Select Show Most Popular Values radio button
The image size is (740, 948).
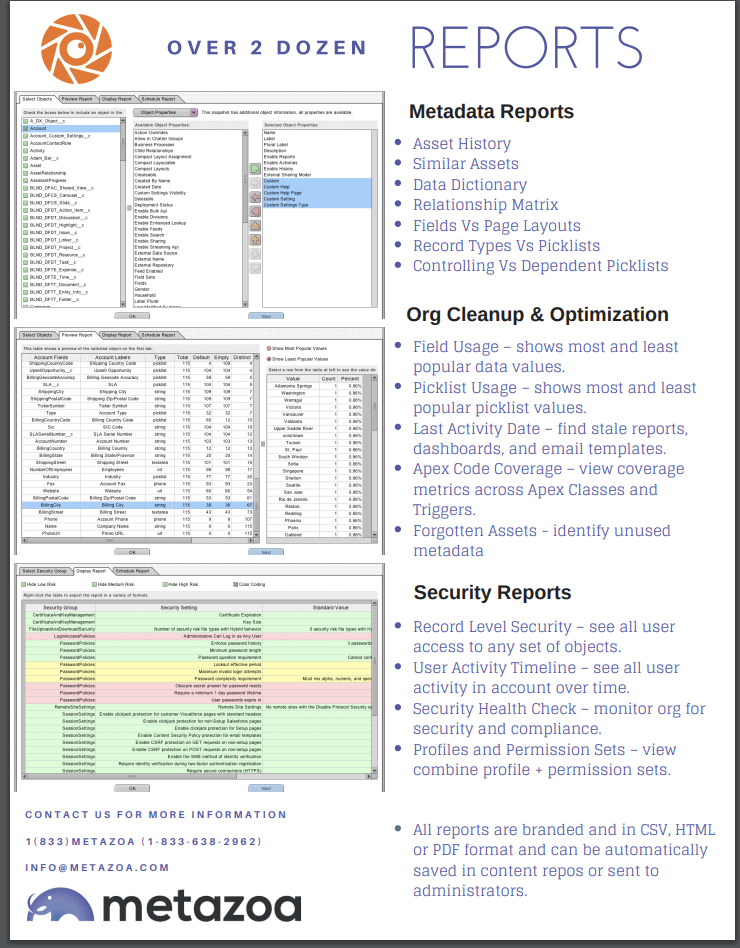[x=269, y=348]
